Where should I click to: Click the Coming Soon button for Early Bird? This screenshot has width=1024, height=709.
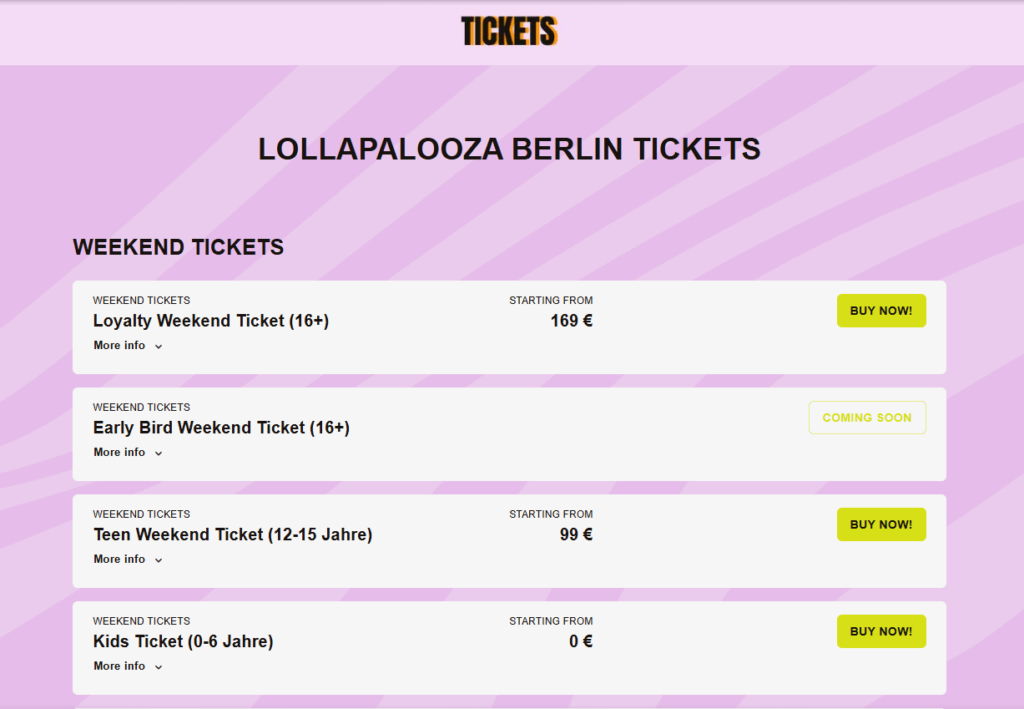coord(867,418)
